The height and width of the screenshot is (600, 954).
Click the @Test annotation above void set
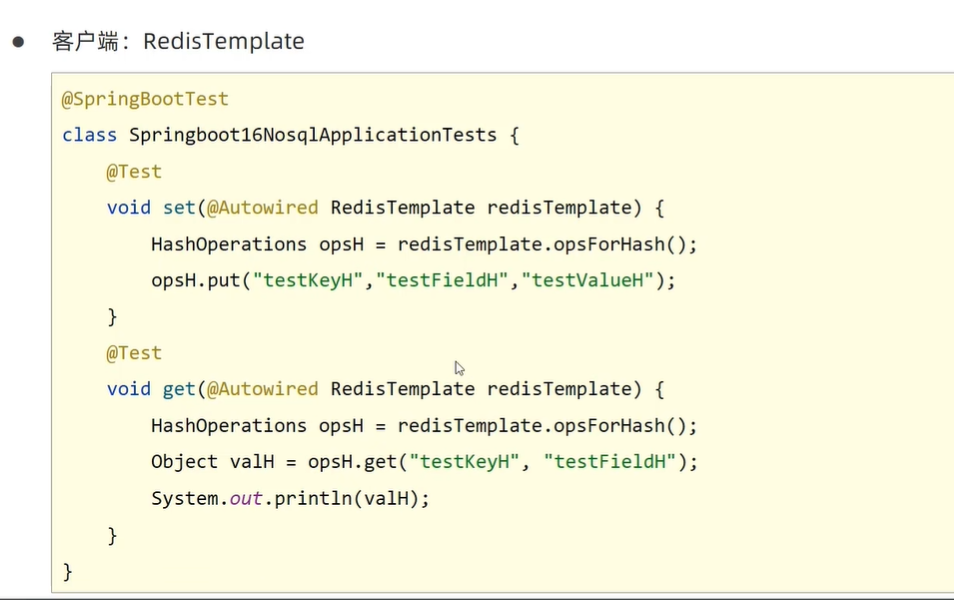click(134, 171)
